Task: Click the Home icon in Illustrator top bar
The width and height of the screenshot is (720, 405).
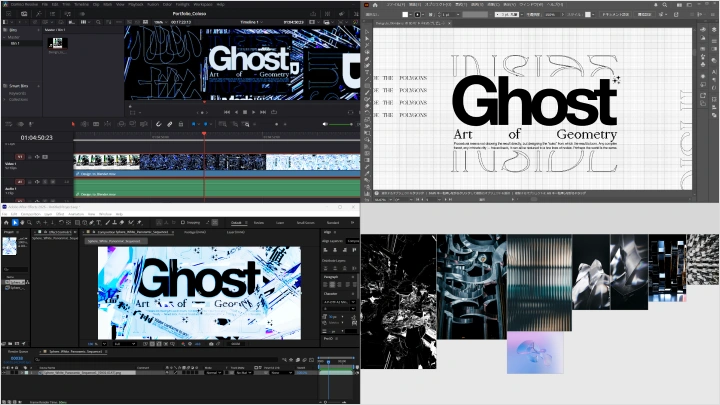Action: 375,5
